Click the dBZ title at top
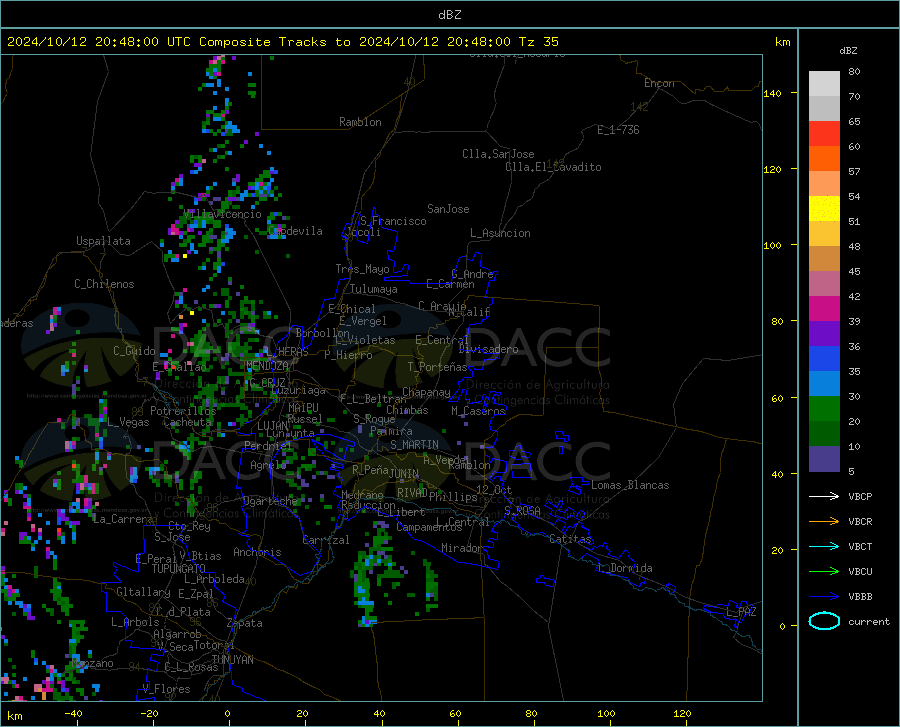 point(449,15)
